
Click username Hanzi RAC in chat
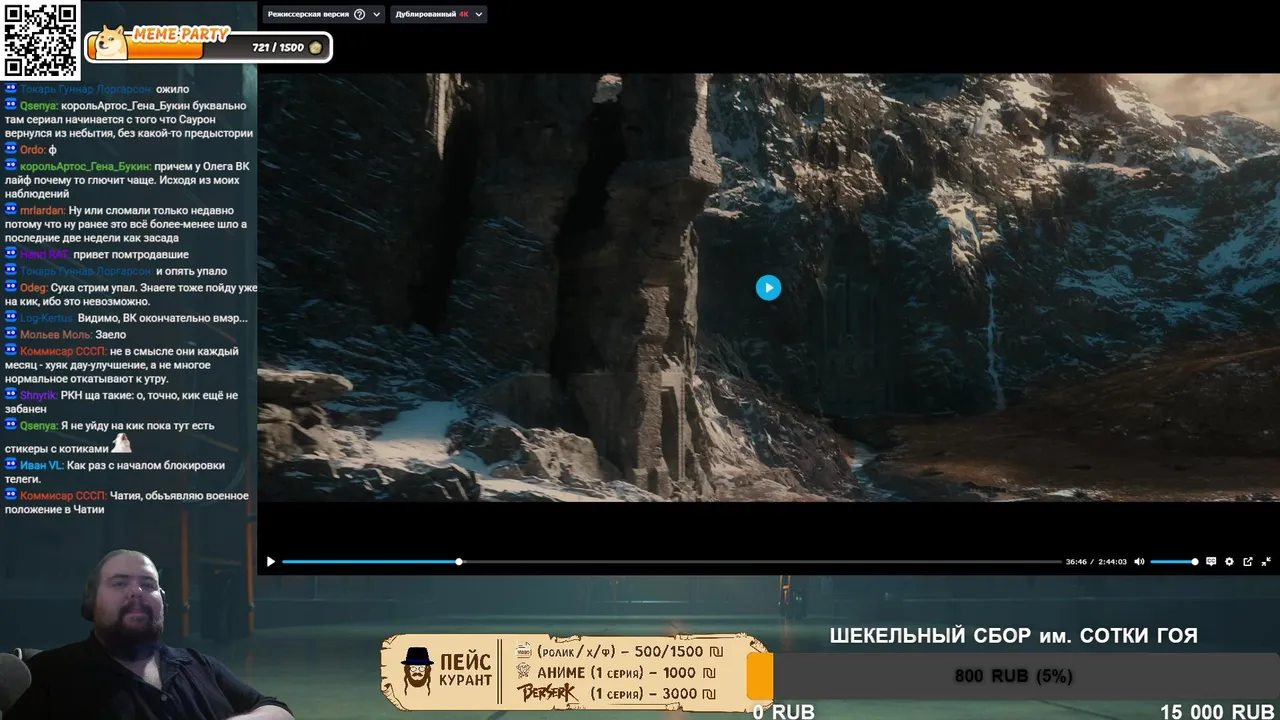[44, 254]
